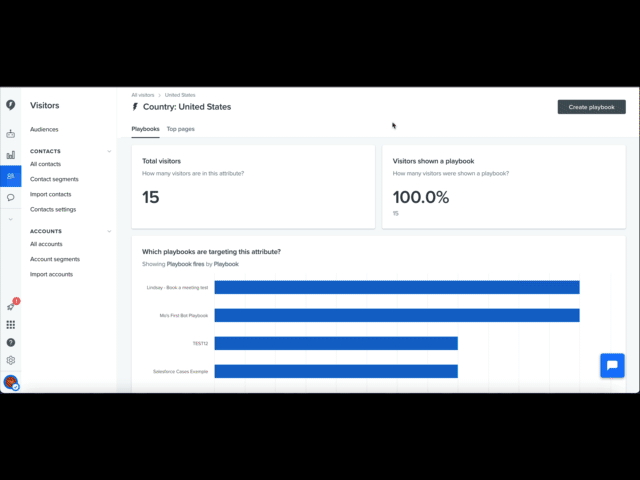
Task: Collapse the Contacts section chevron
Action: pyautogui.click(x=109, y=151)
